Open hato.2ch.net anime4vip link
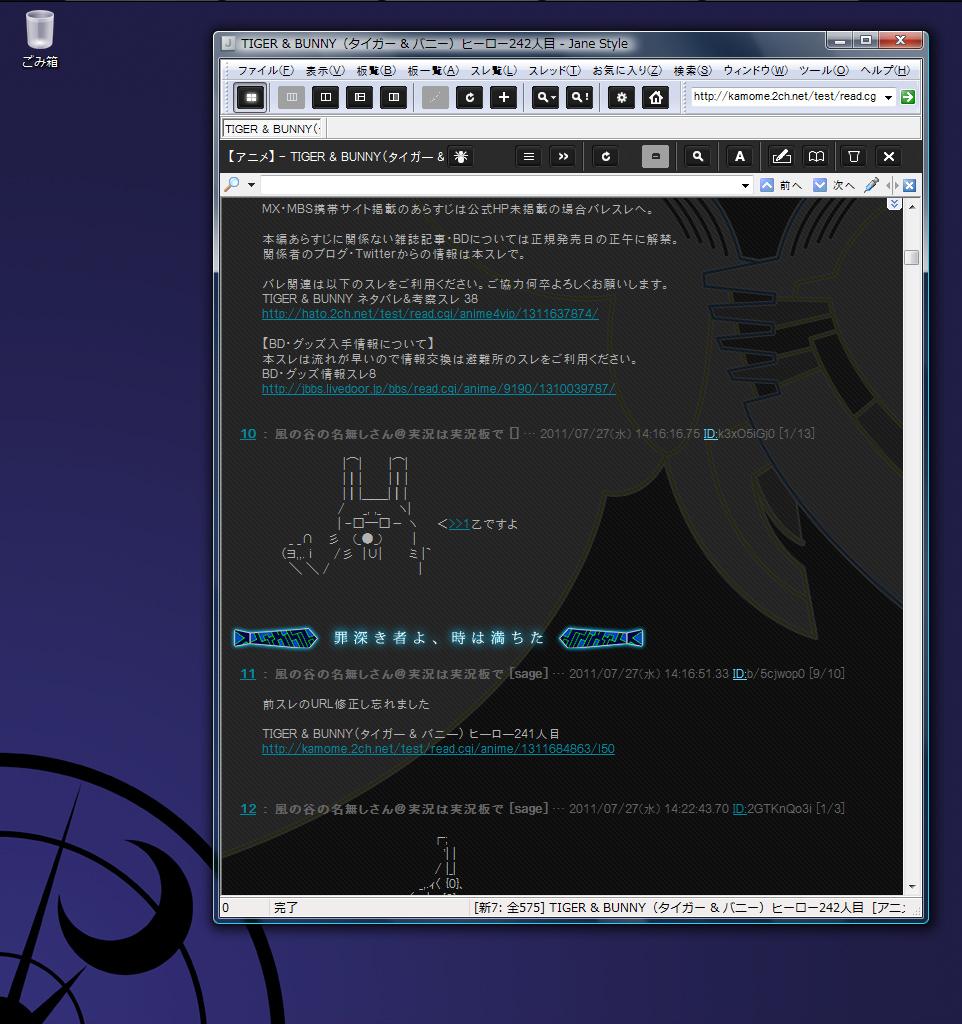The height and width of the screenshot is (1024, 962). 430,313
